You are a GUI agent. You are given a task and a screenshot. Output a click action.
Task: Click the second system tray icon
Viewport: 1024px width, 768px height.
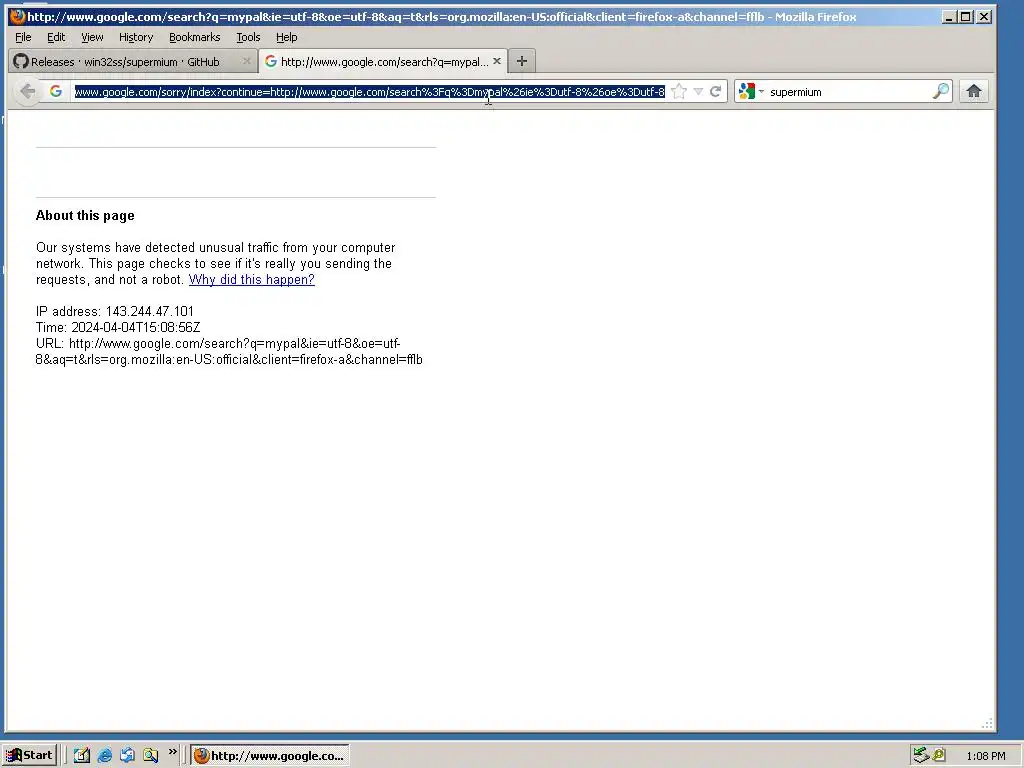pos(939,755)
